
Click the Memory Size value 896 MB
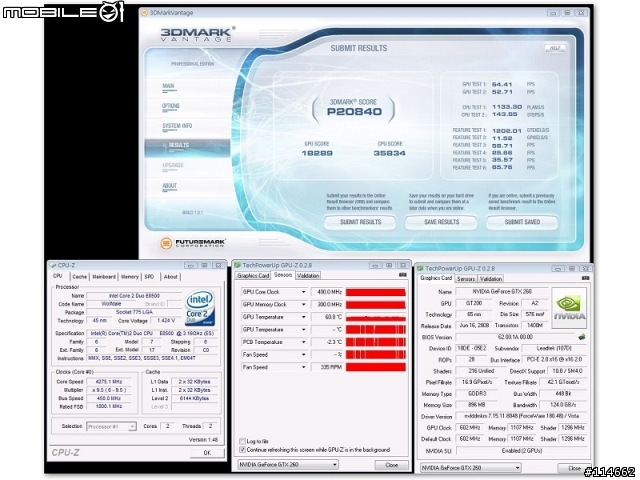tap(475, 405)
